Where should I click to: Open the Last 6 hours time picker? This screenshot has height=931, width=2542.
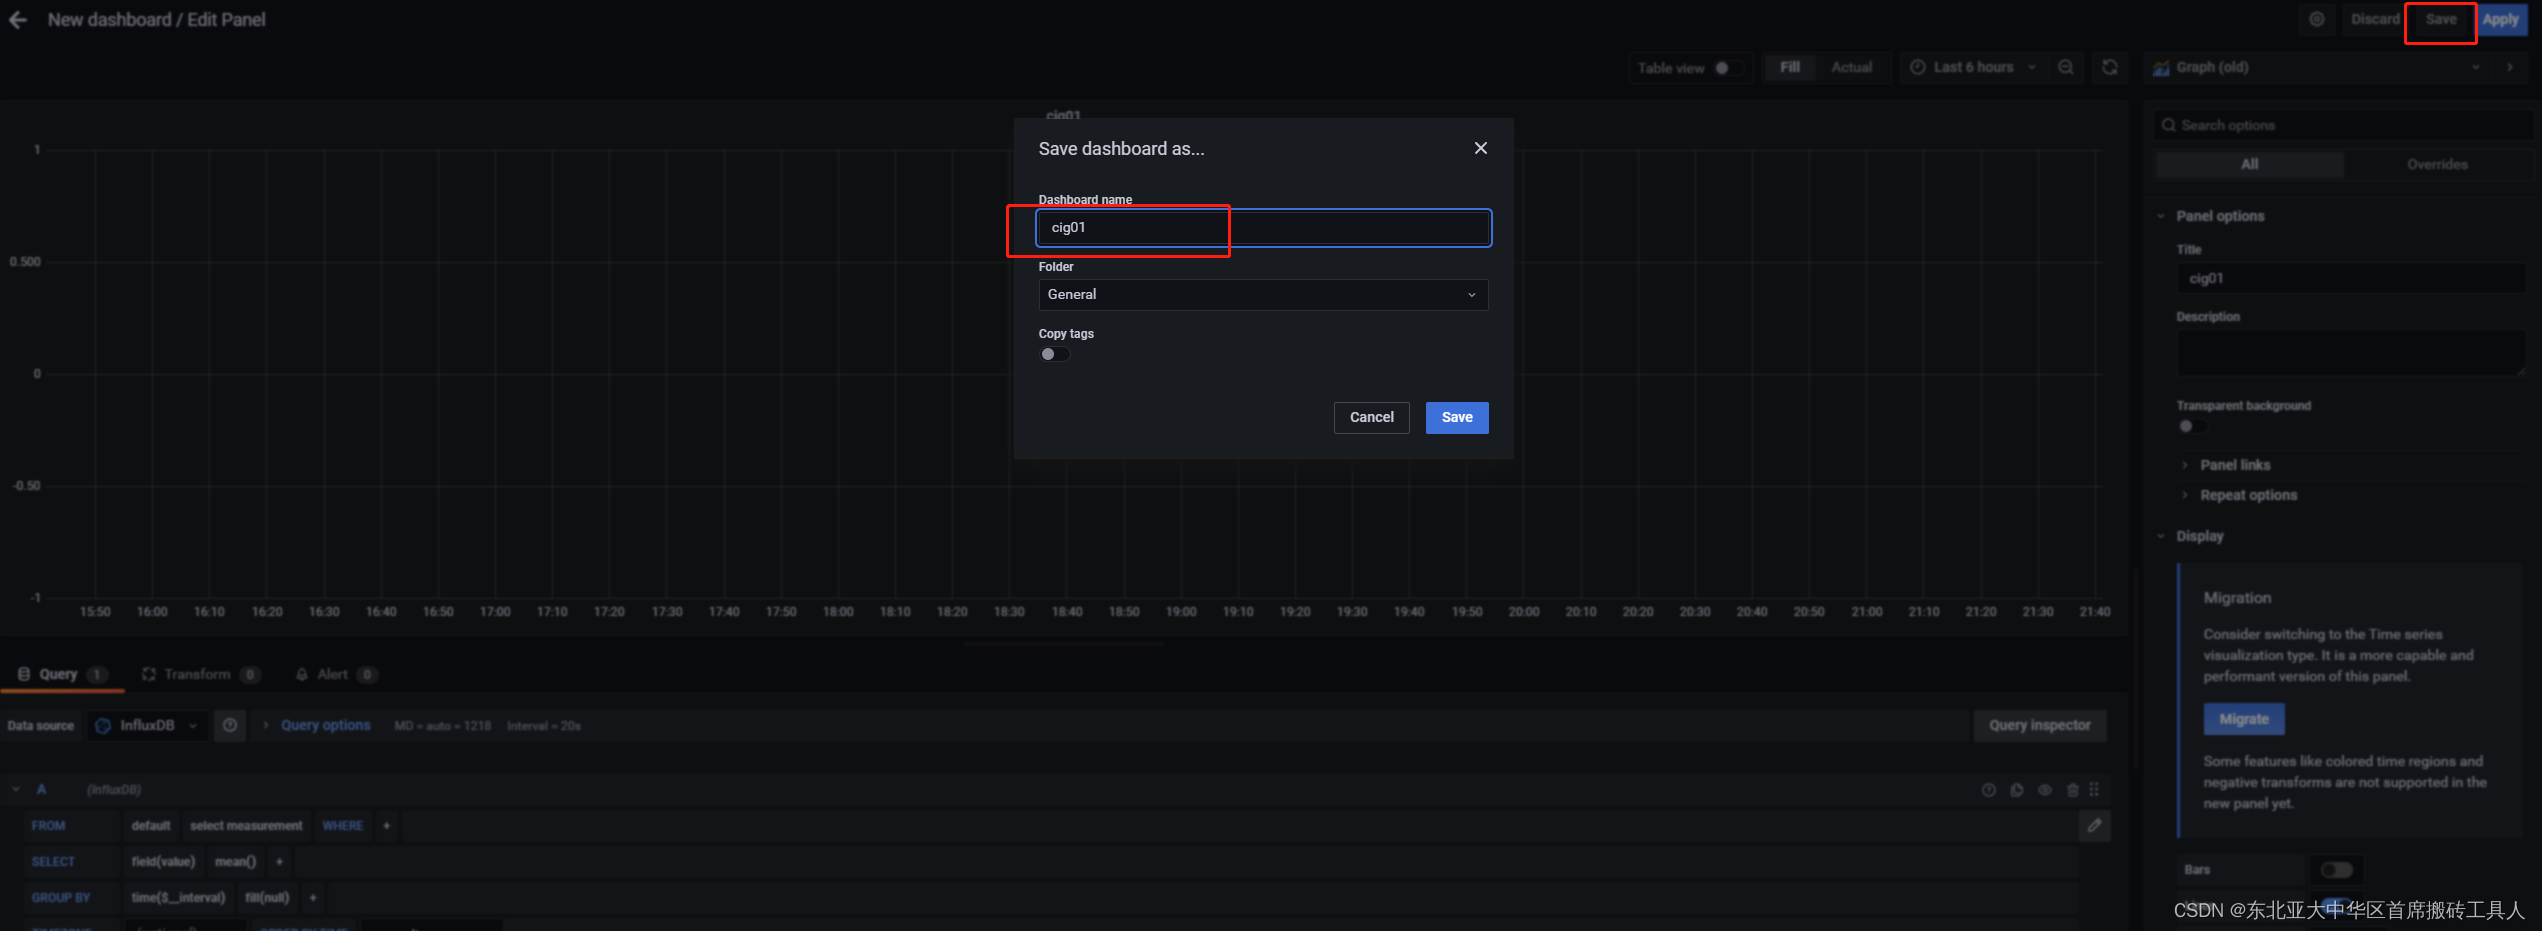1972,67
